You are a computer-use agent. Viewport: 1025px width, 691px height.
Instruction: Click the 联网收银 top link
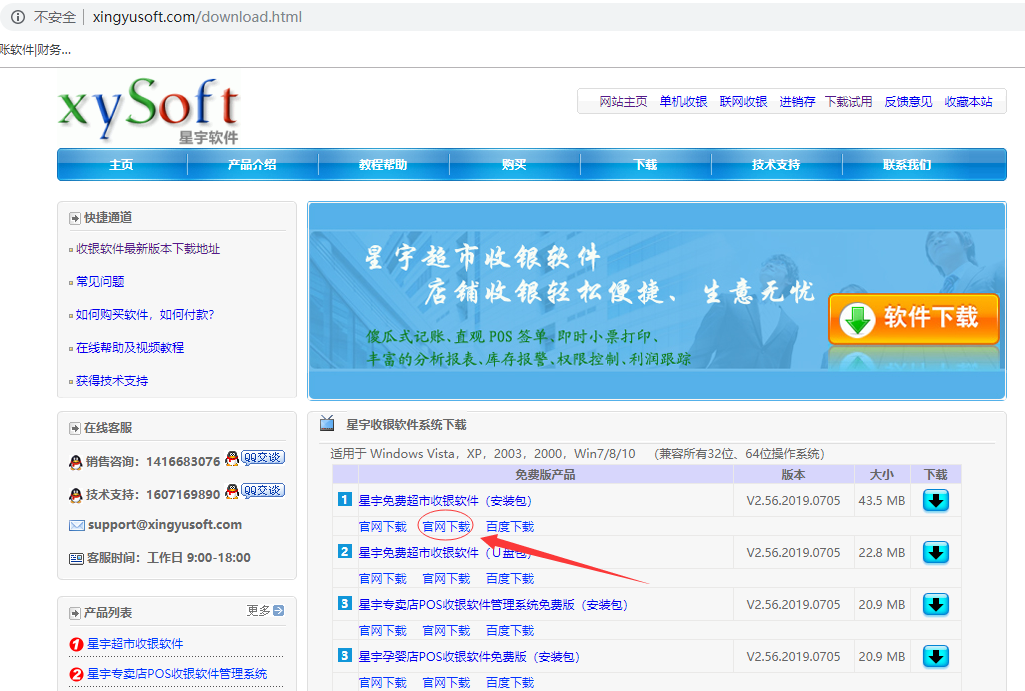(743, 101)
